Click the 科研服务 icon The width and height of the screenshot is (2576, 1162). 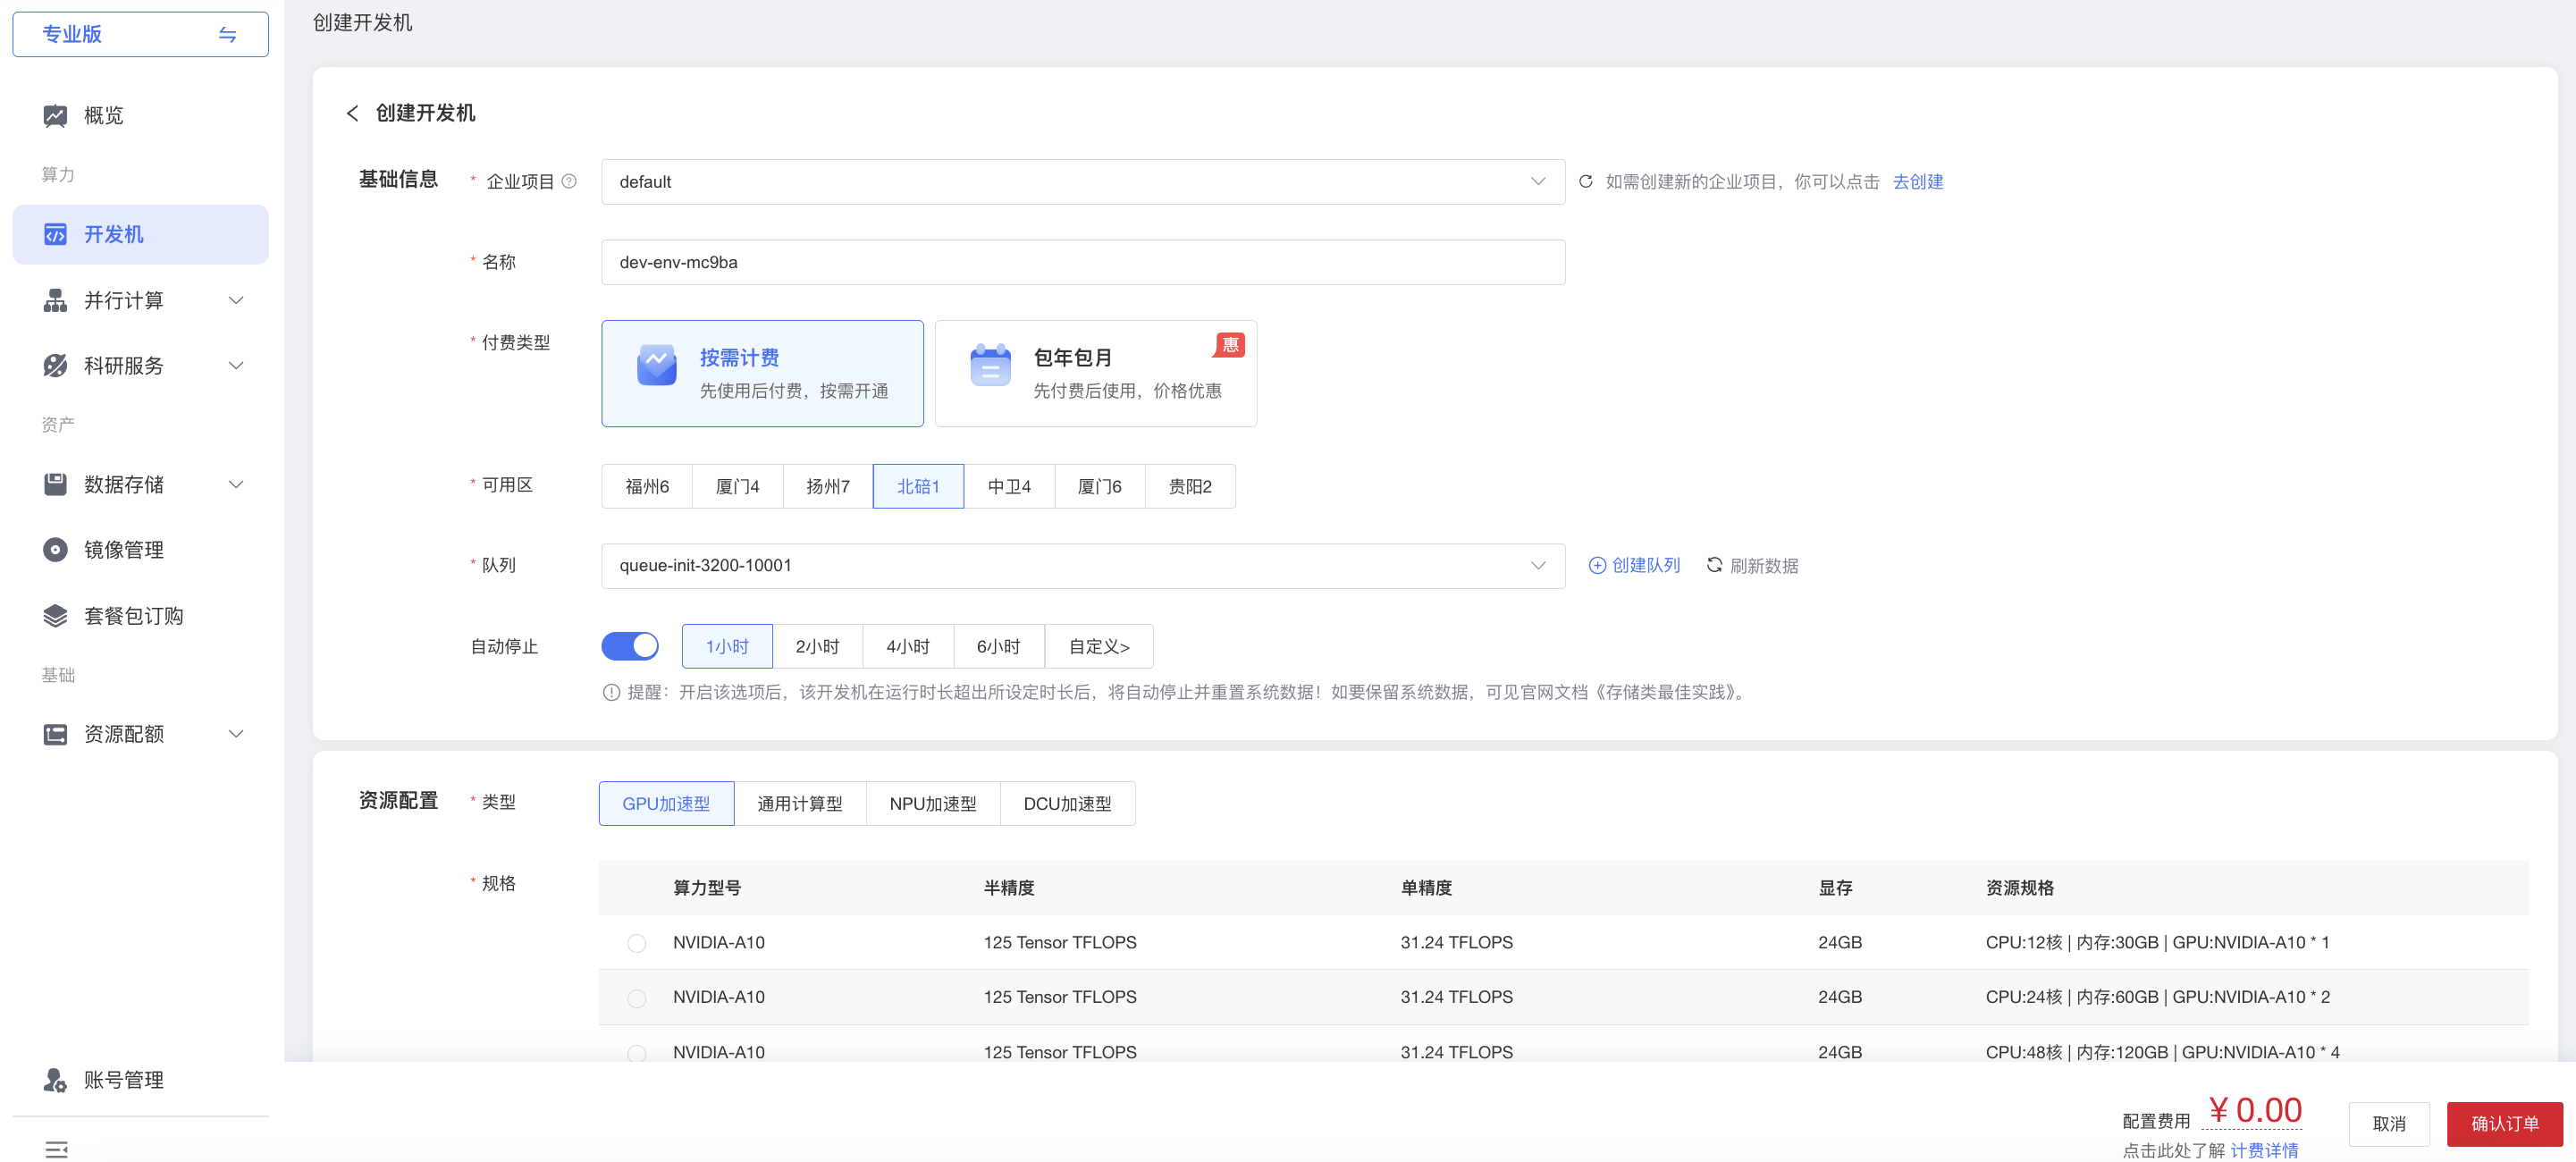(x=55, y=365)
